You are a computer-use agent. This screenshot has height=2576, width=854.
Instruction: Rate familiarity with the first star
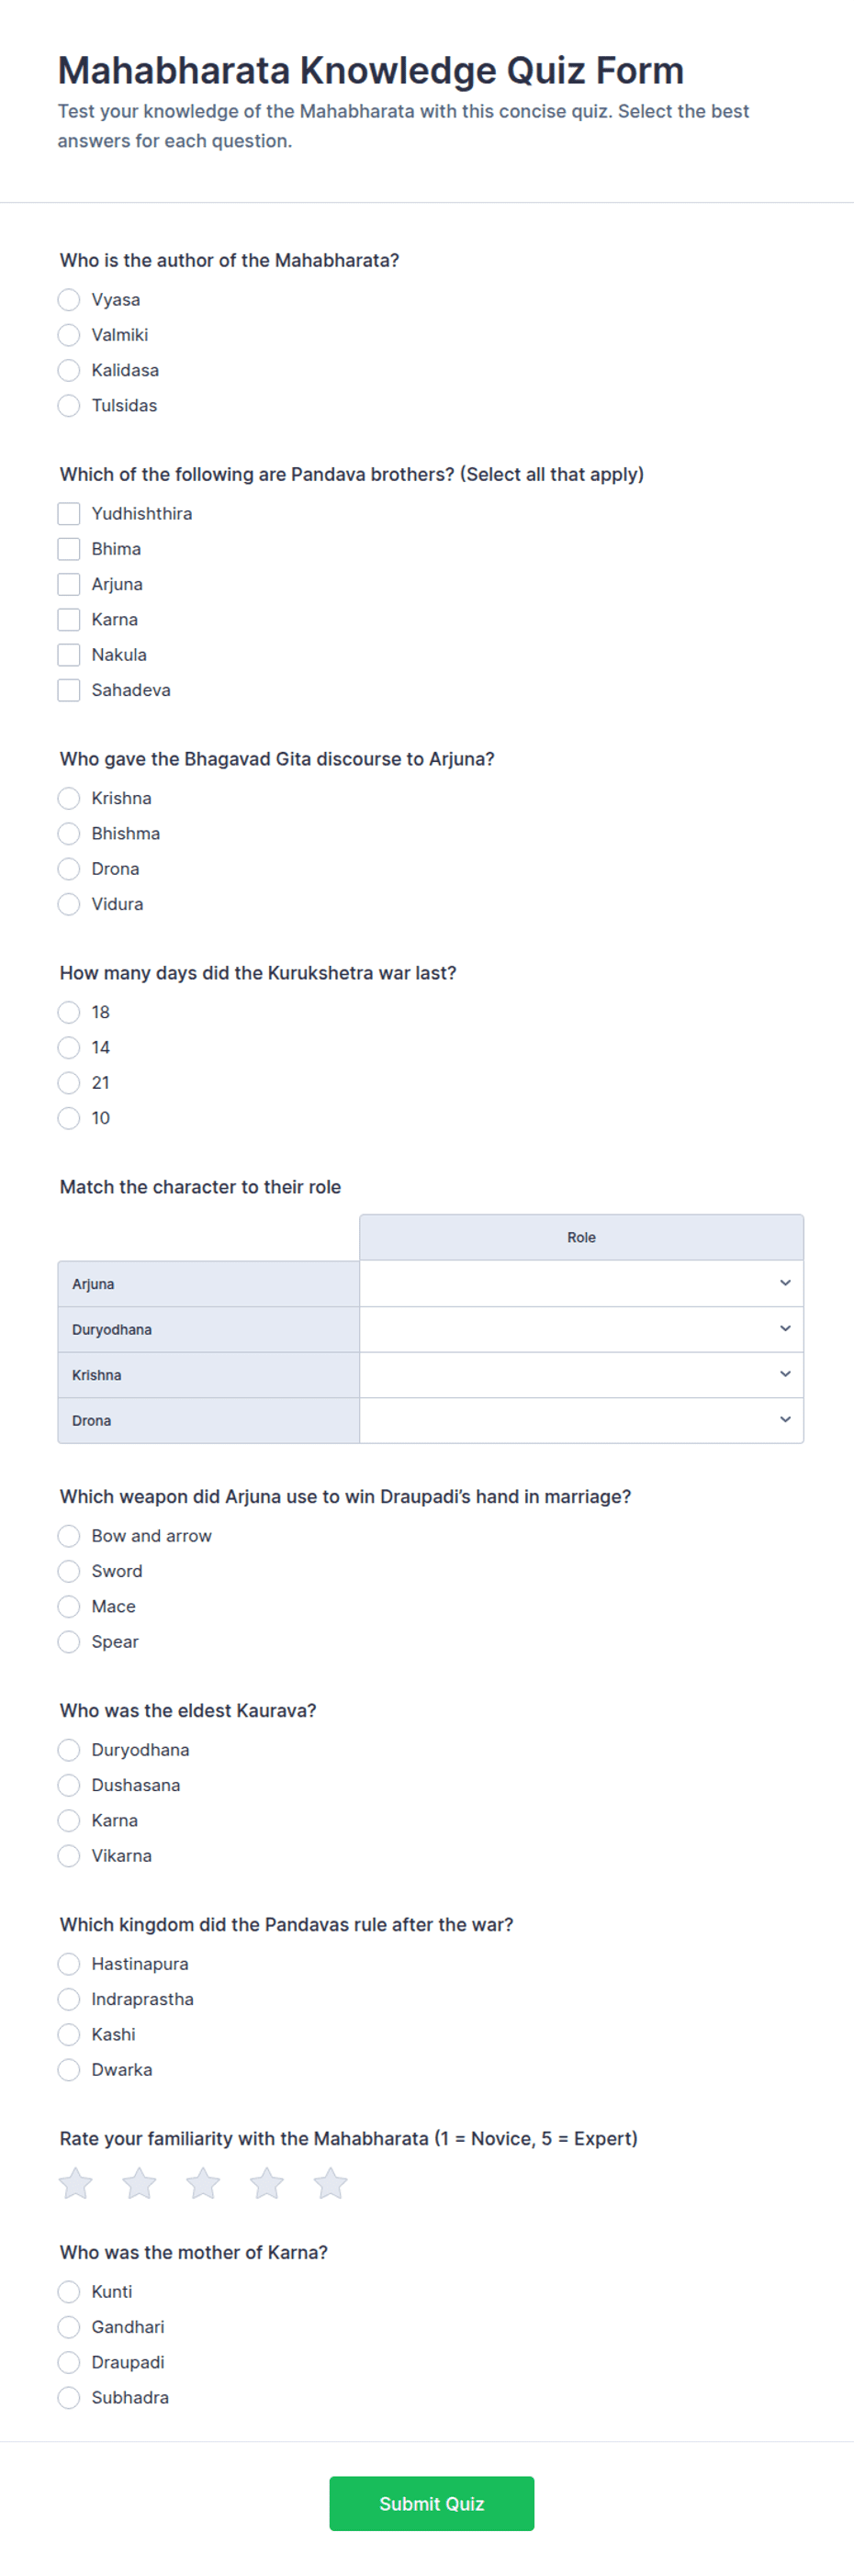(x=76, y=2183)
